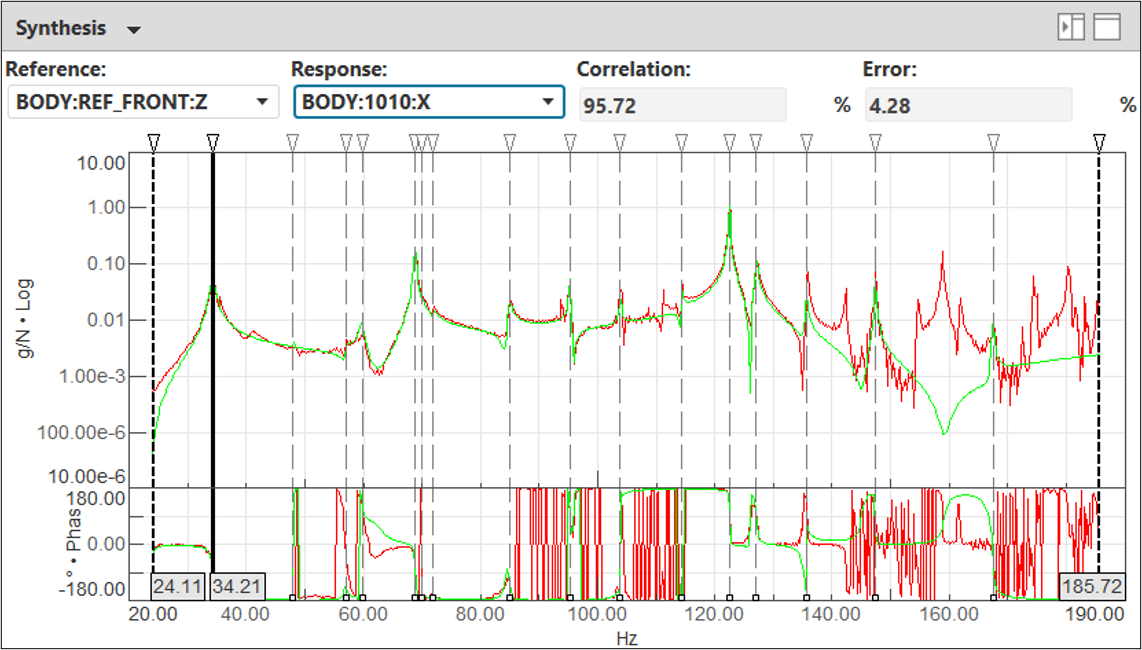
Task: Select the bold cursor marker triangle at 34.21 Hz
Action: 213,142
